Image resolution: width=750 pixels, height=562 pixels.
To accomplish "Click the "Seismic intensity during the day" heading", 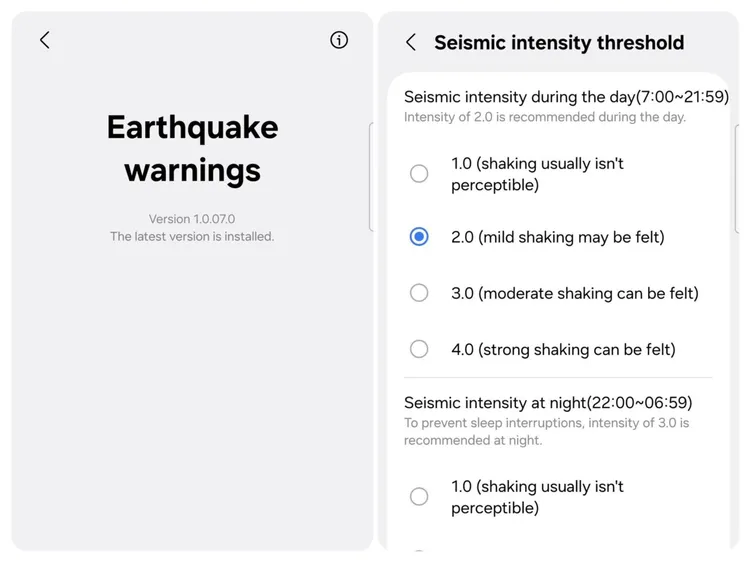I will [x=548, y=97].
